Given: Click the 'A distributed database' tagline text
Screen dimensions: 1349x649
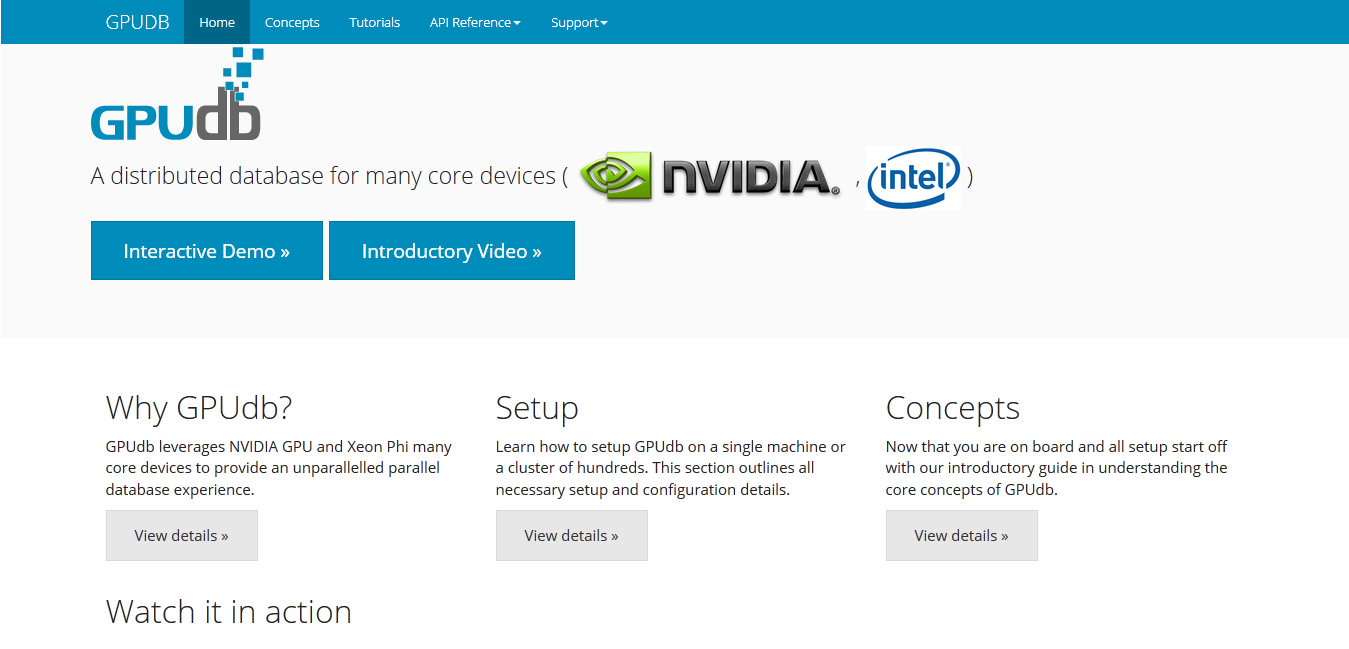Looking at the screenshot, I should (323, 177).
